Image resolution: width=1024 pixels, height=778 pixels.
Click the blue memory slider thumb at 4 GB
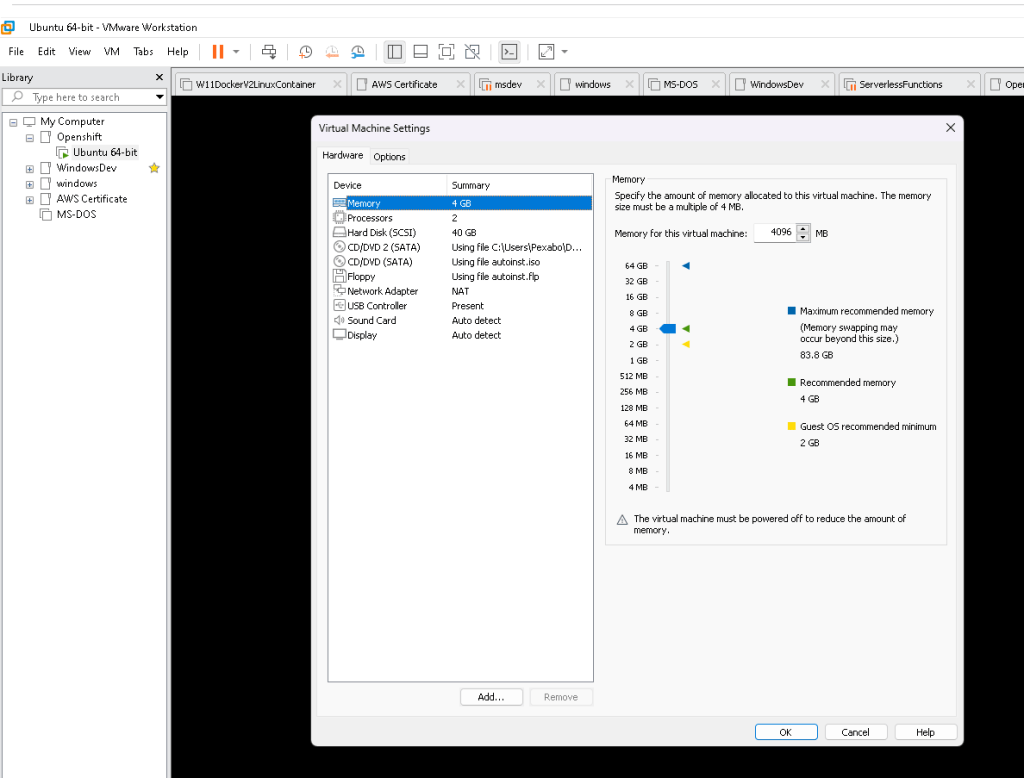point(667,329)
